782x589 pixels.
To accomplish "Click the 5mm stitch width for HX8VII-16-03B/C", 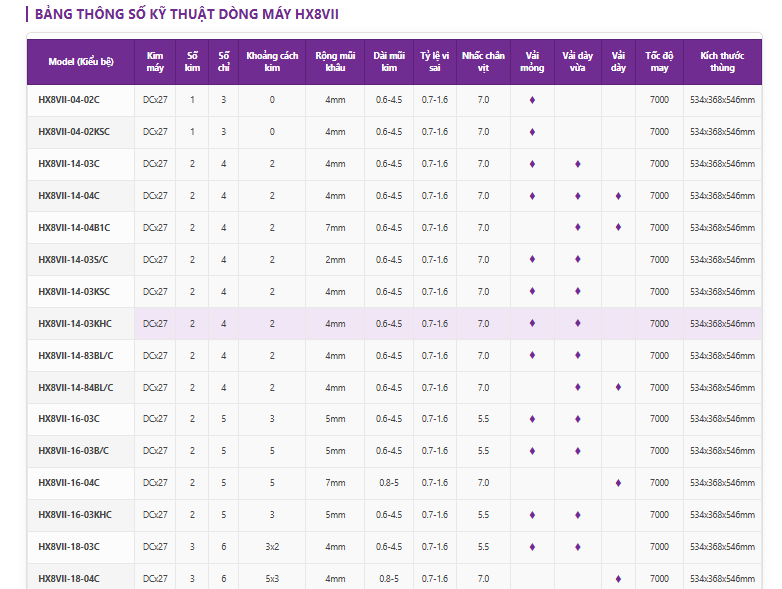I will click(335, 450).
